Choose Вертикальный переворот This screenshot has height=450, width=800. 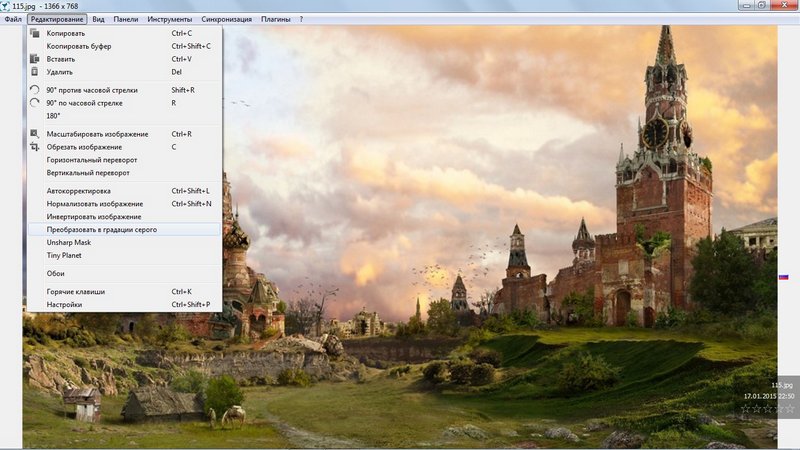(x=124, y=172)
